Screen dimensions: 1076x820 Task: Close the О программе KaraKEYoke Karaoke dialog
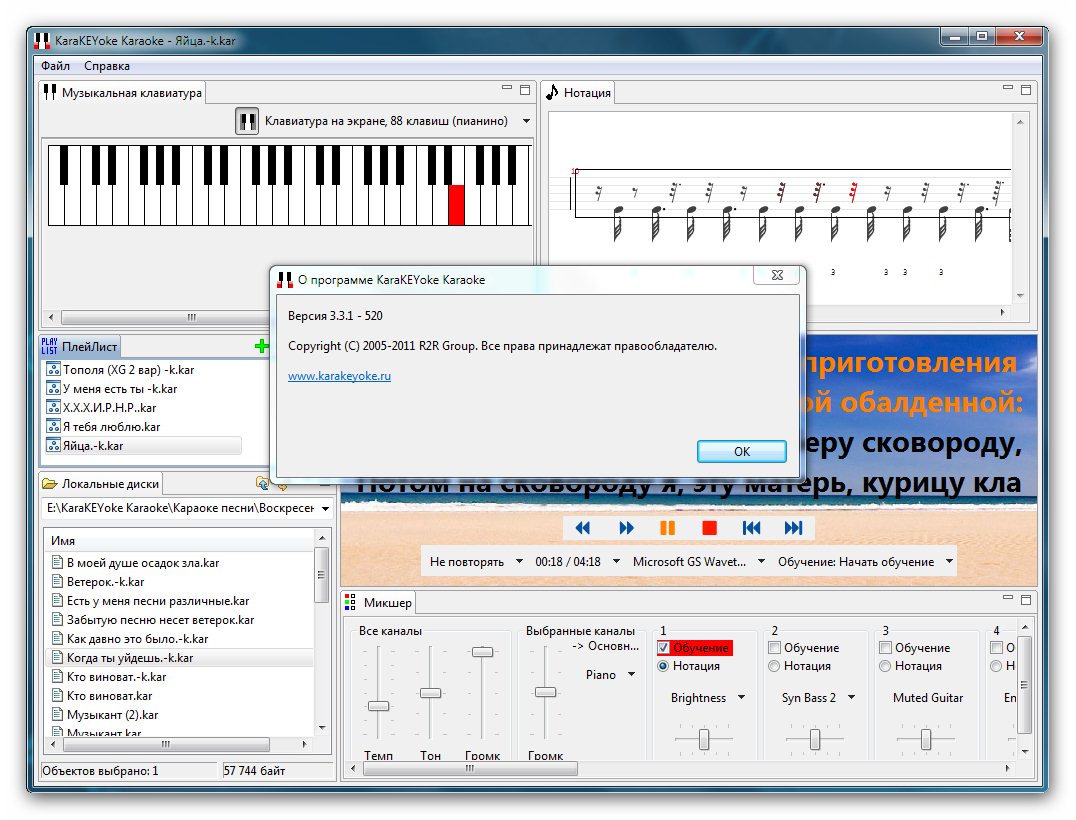(777, 275)
